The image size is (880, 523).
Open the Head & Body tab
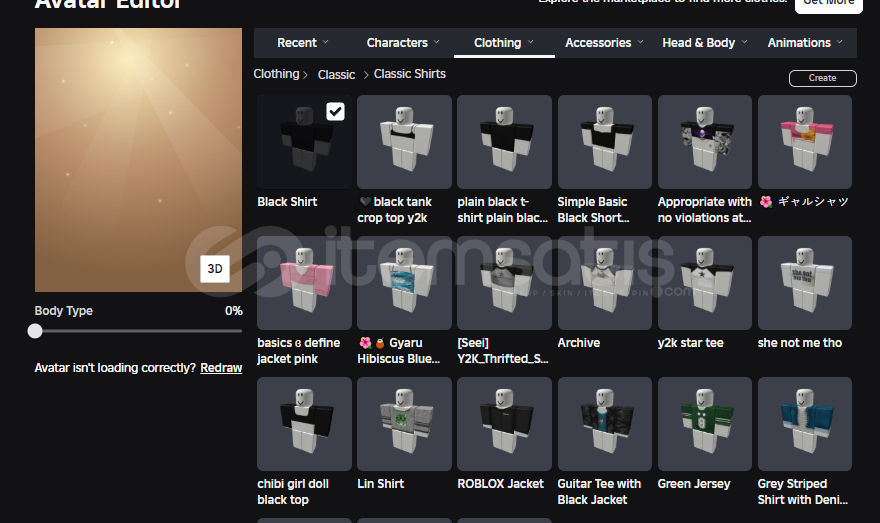pos(704,43)
